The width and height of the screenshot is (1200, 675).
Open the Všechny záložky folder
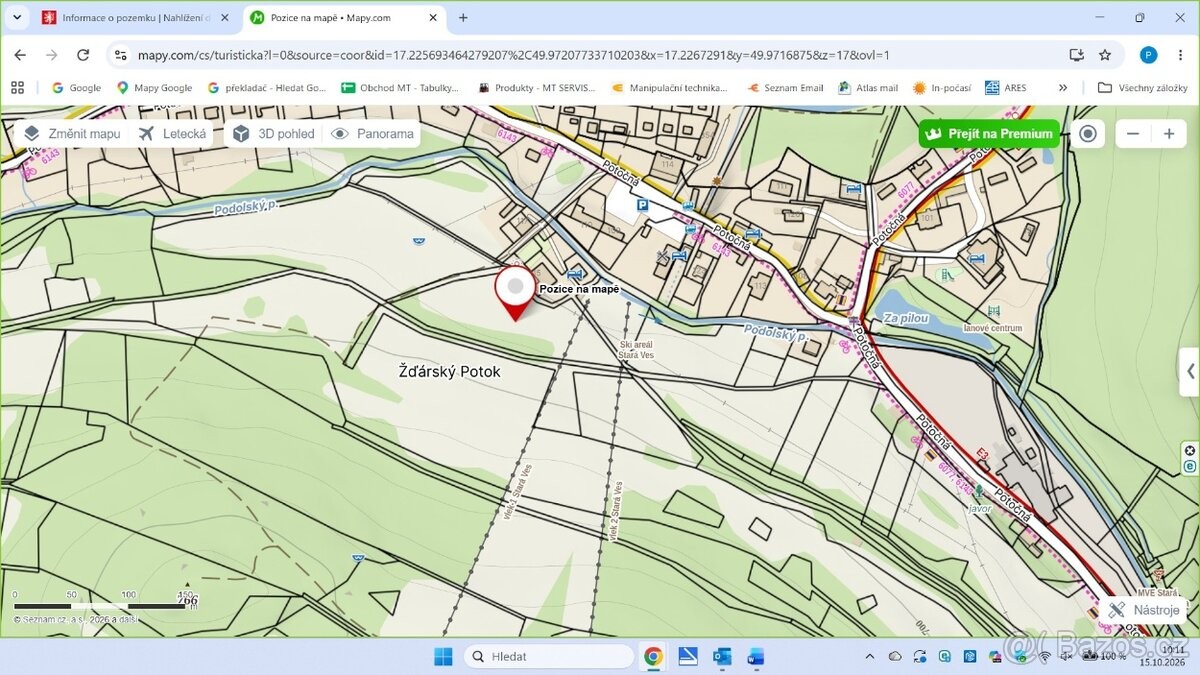click(1142, 88)
